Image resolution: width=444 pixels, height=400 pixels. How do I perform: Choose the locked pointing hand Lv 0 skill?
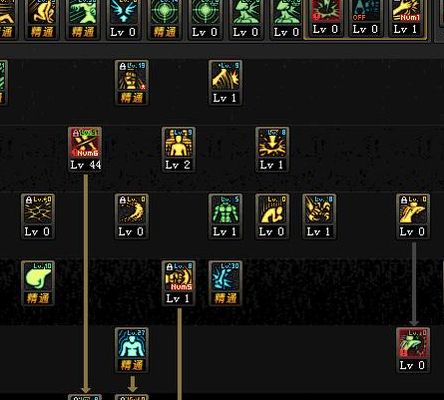tap(413, 216)
